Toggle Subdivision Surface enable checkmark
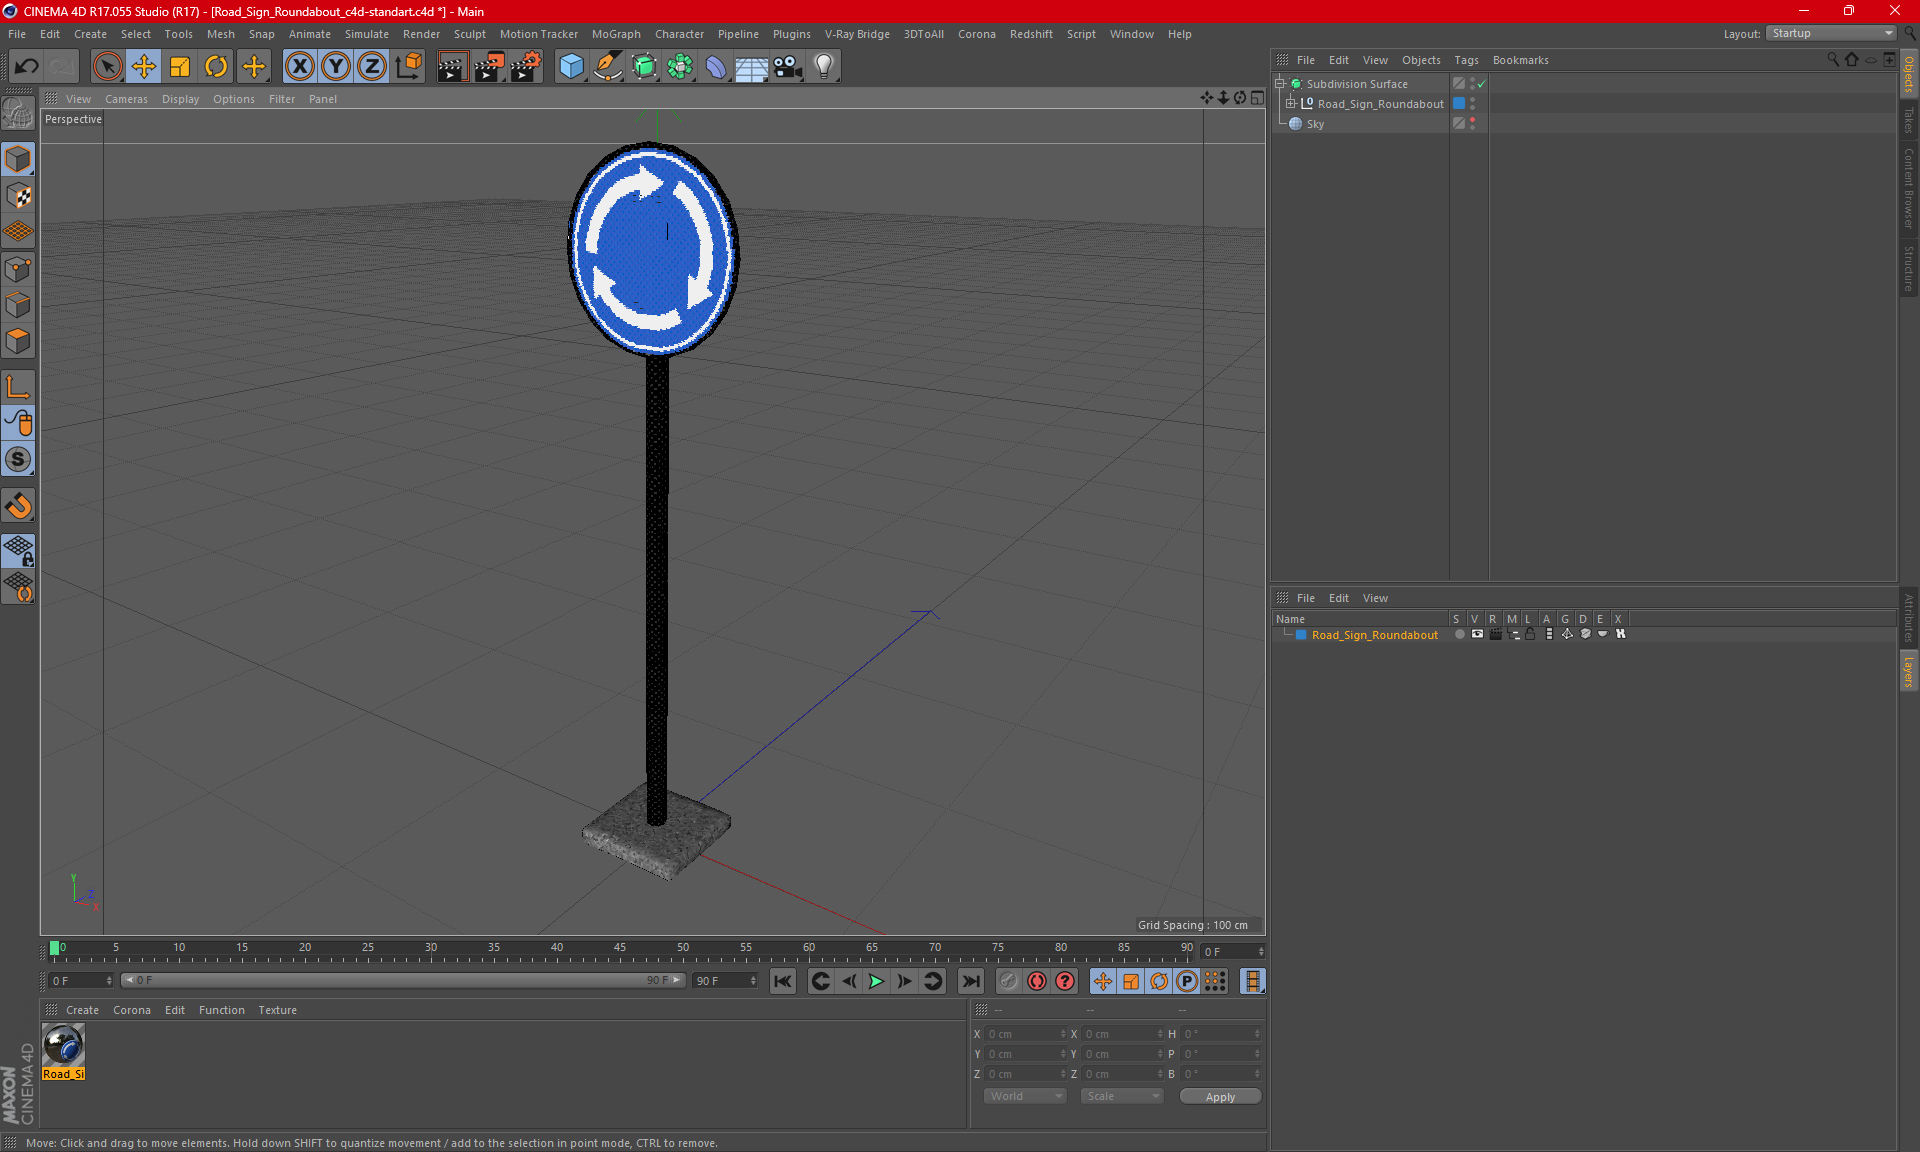This screenshot has height=1152, width=1920. pos(1481,84)
